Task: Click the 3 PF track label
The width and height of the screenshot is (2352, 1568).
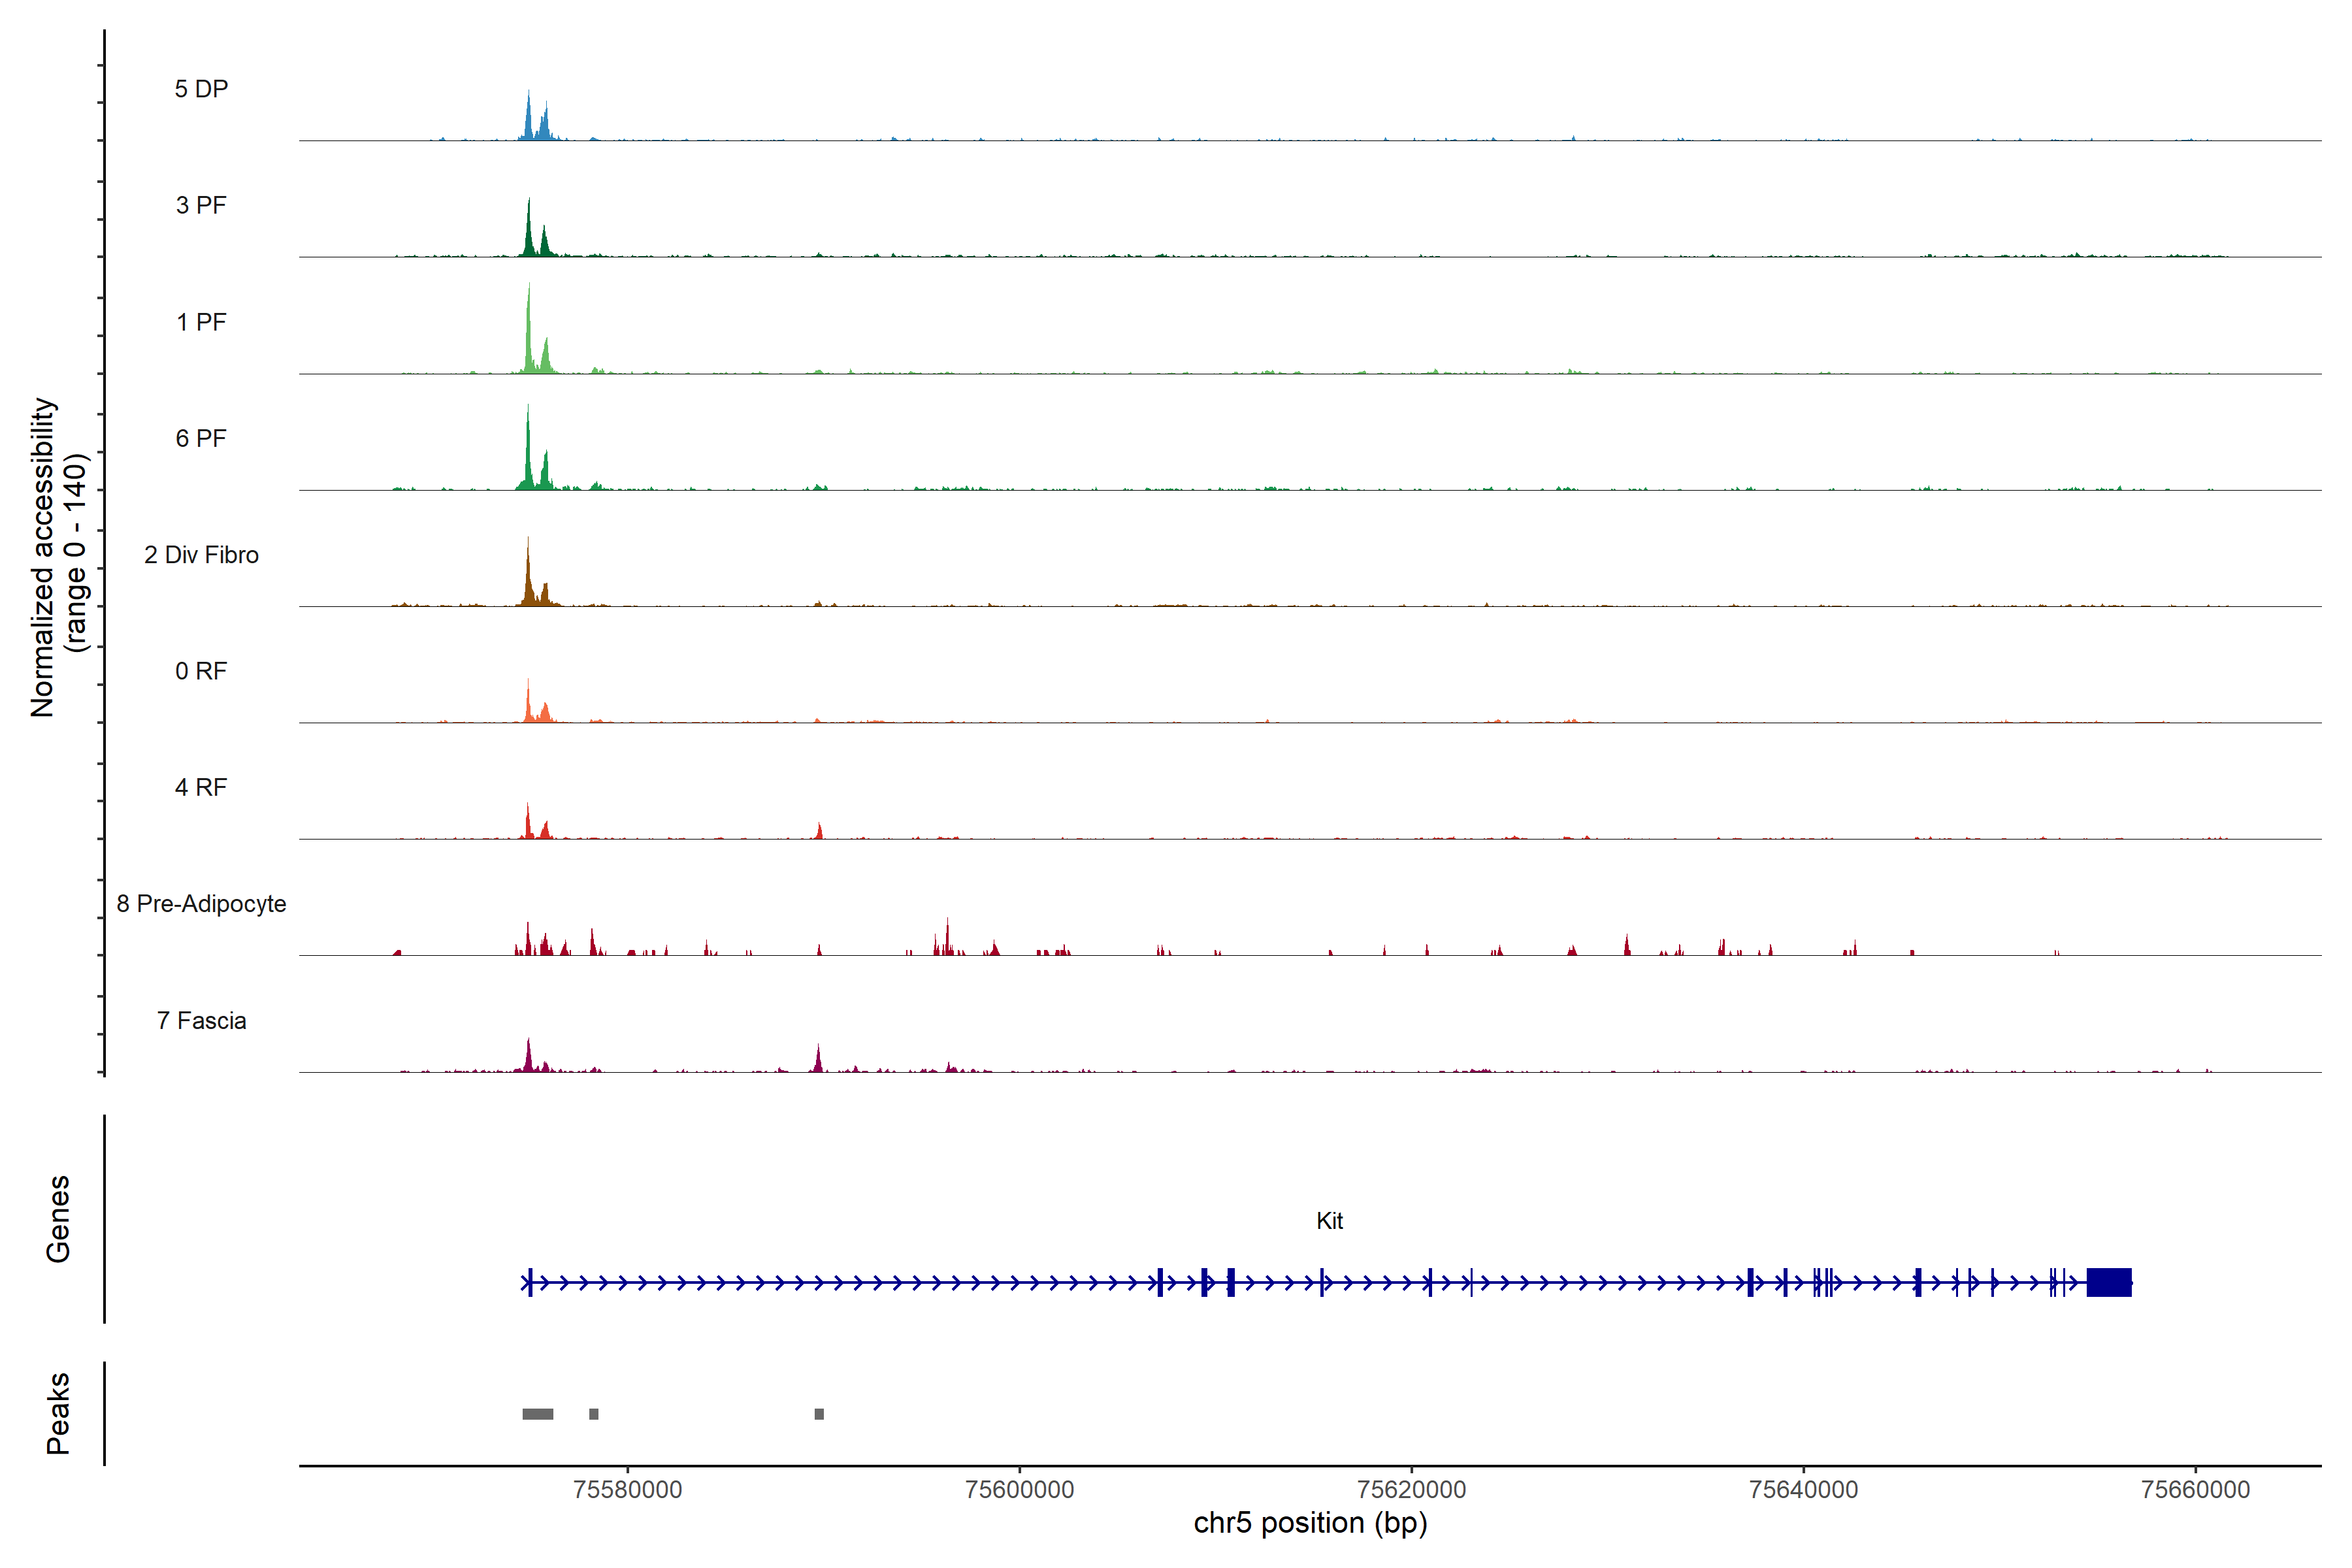Action: pyautogui.click(x=201, y=205)
